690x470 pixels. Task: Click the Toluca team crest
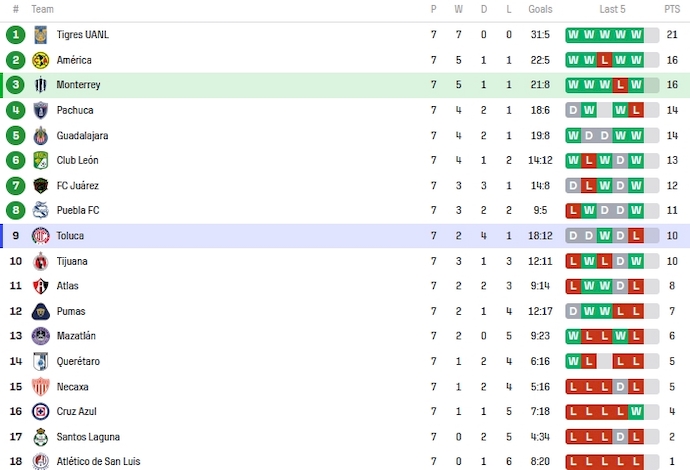pos(41,236)
